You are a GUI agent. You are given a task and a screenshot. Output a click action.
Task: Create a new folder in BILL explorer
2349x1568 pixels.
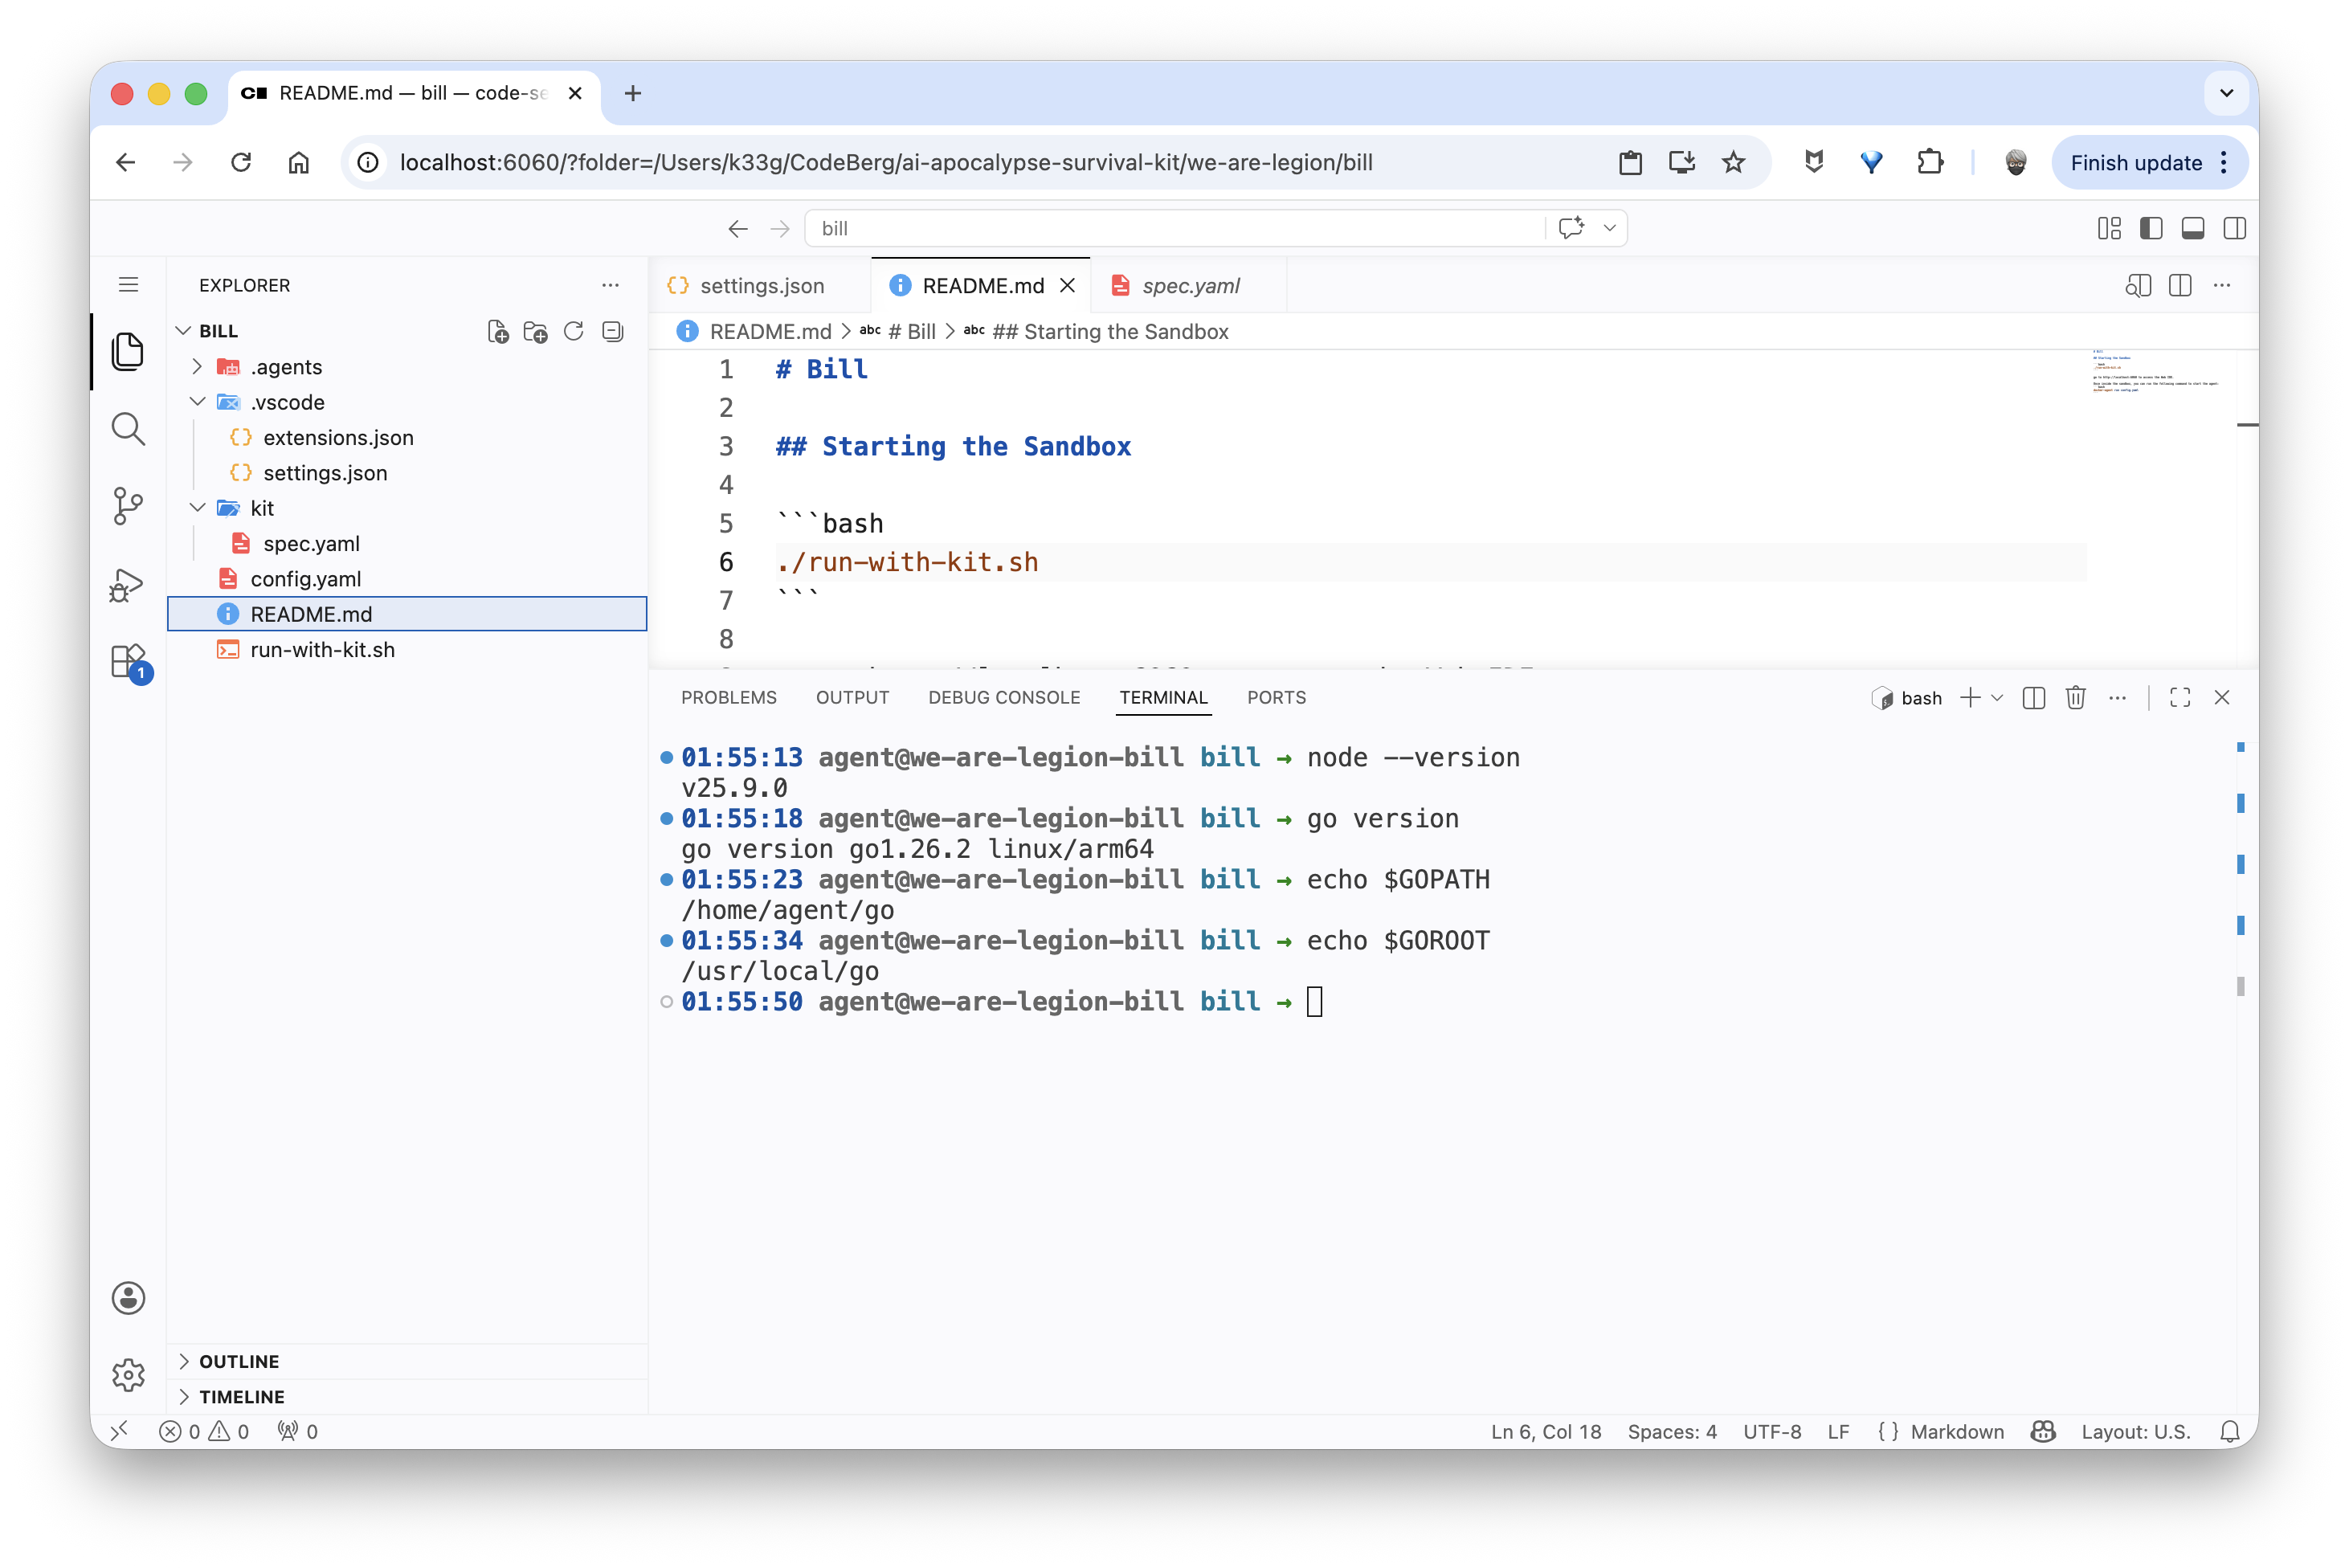(535, 331)
